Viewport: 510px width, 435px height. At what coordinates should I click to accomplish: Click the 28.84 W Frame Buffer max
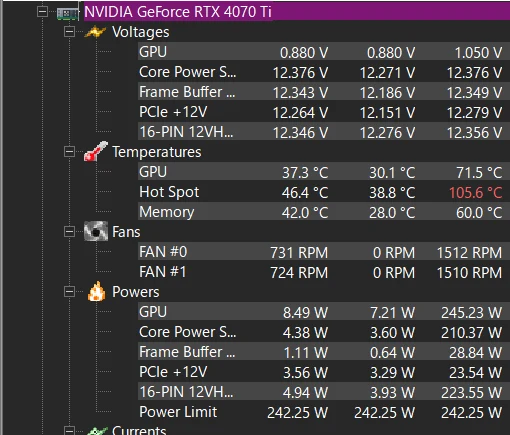pyautogui.click(x=476, y=353)
